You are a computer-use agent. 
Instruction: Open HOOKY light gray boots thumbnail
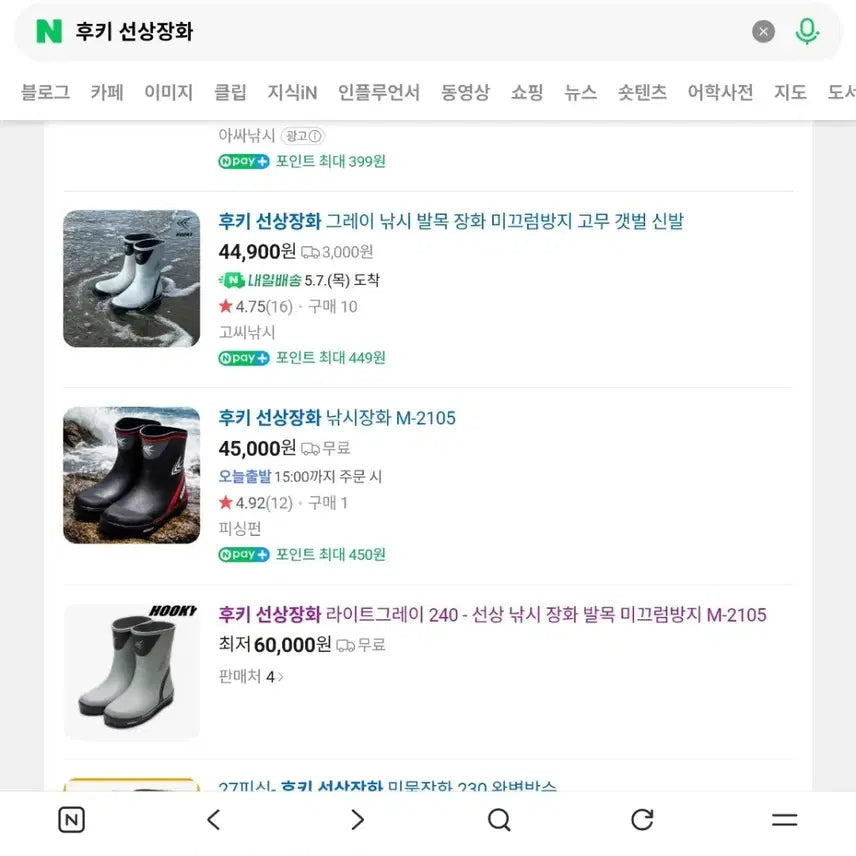coord(132,672)
